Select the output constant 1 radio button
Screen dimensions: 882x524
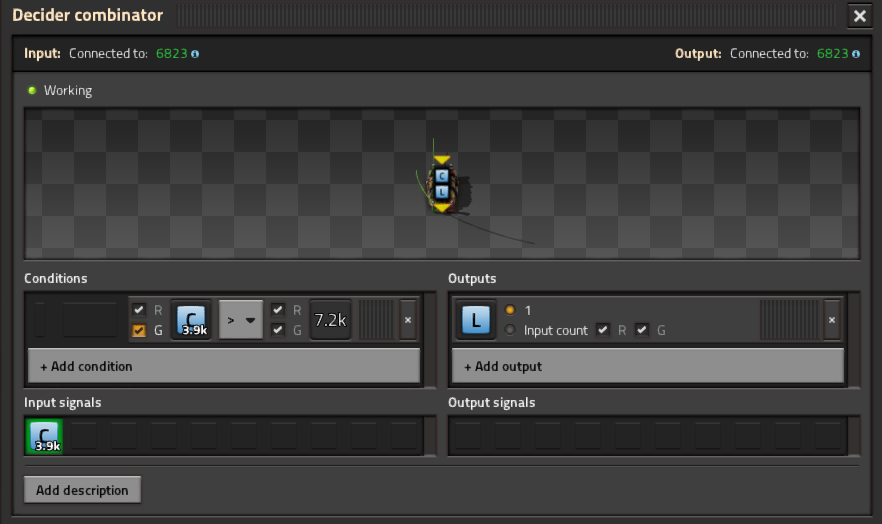pos(510,310)
